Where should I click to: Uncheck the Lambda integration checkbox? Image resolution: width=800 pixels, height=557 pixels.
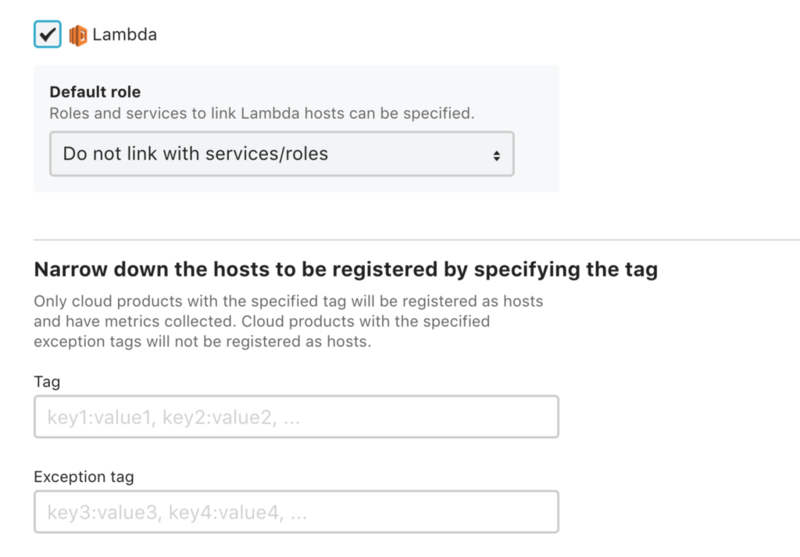47,34
